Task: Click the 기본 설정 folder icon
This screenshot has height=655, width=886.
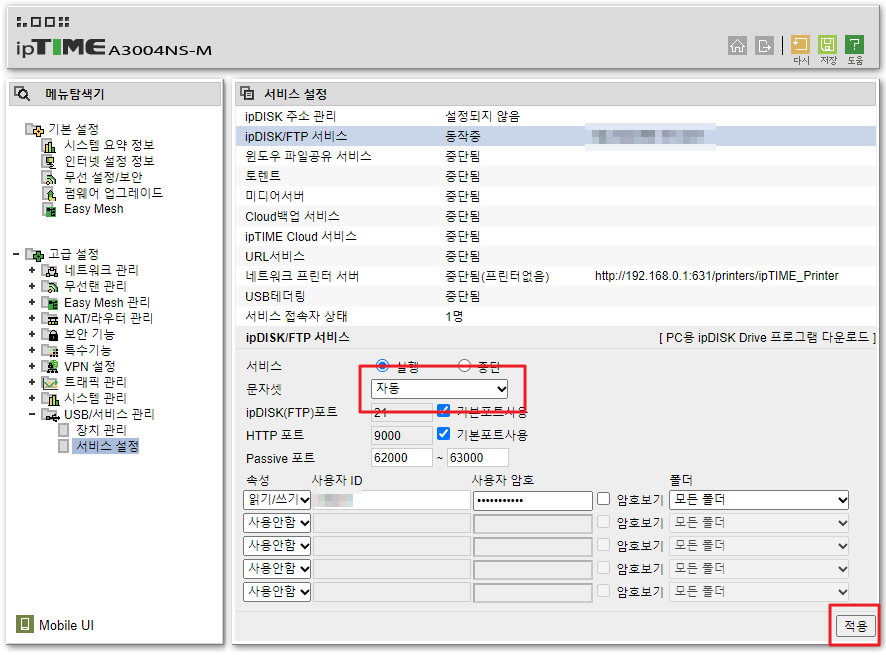Action: (x=34, y=130)
